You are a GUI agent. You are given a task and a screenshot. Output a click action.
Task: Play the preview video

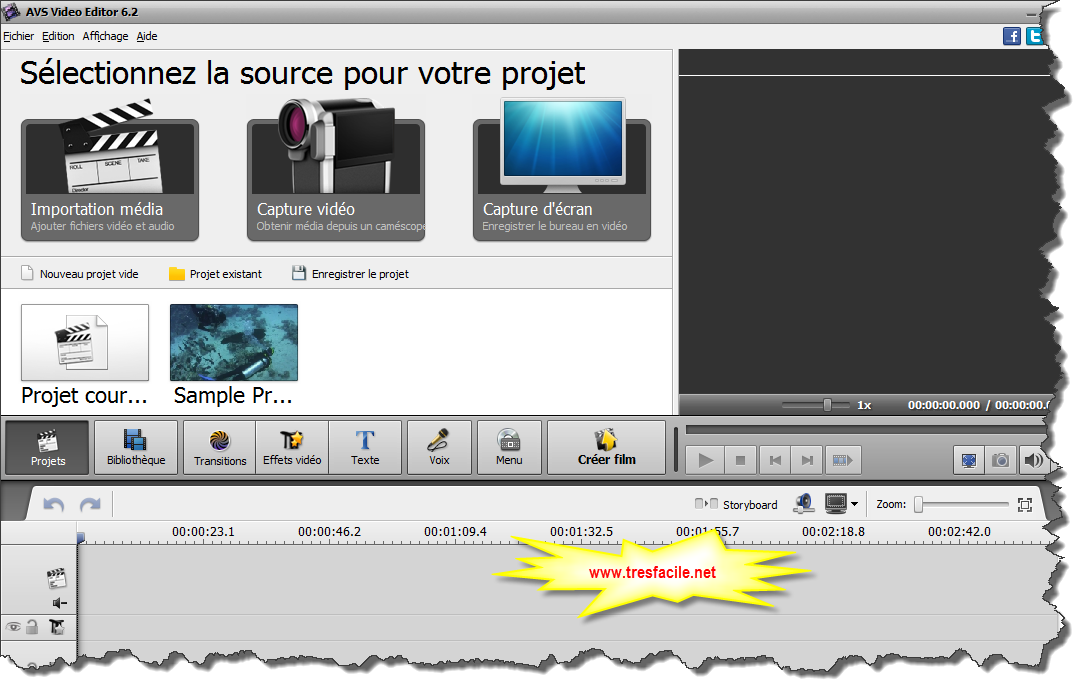[x=705, y=460]
